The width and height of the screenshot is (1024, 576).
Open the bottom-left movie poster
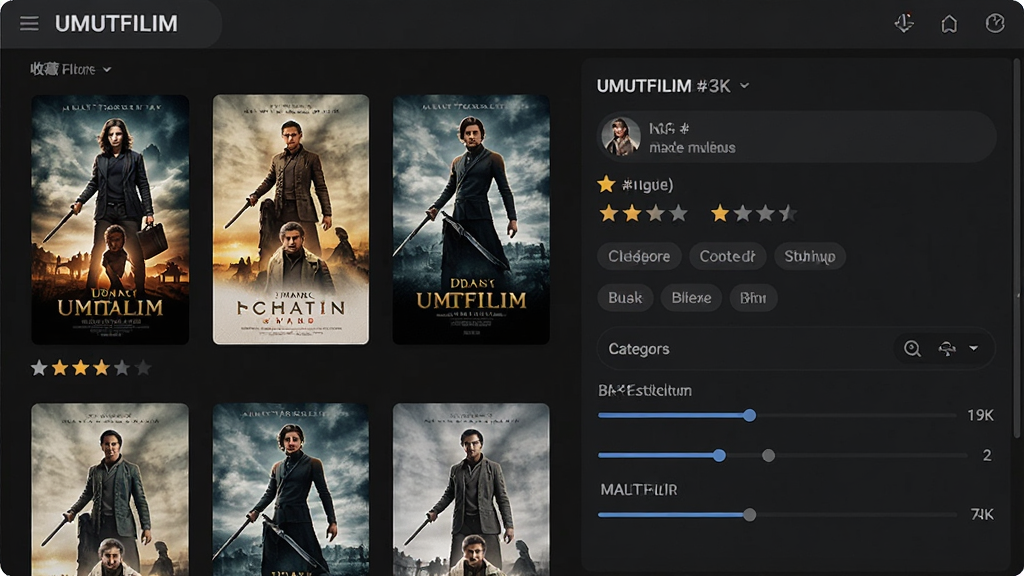coord(110,489)
